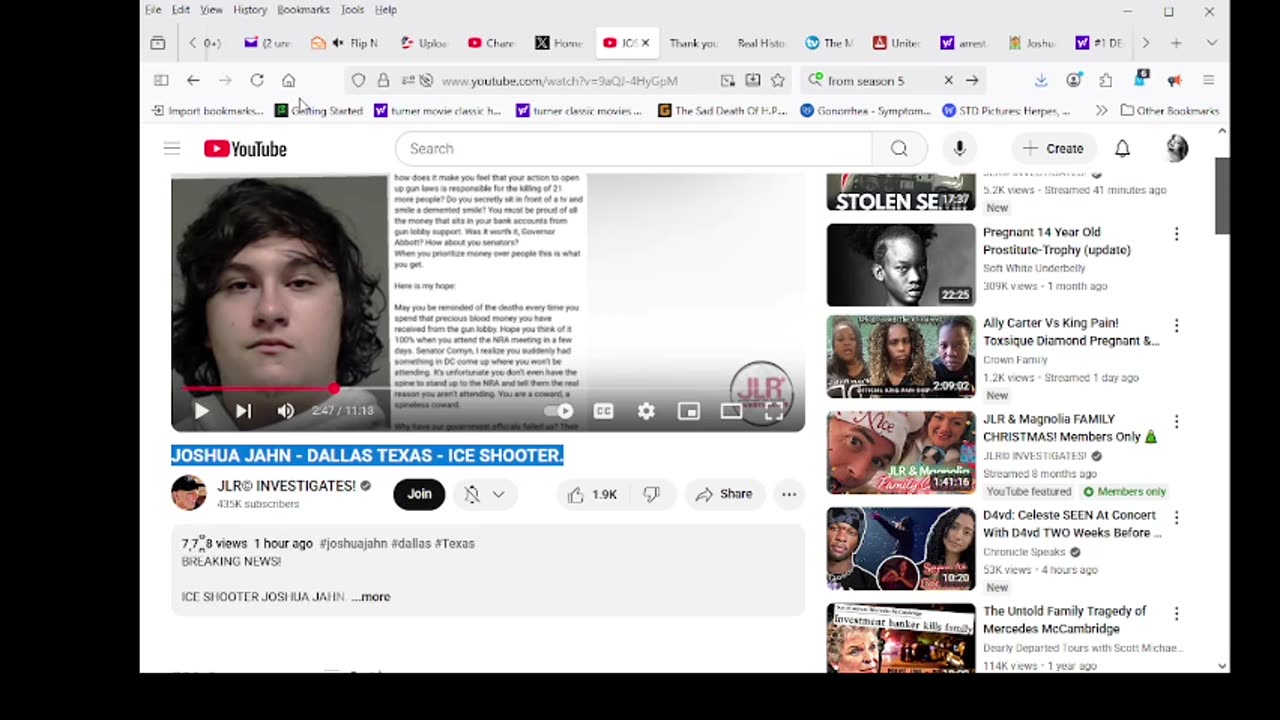The image size is (1280, 720).
Task: Open the D4vd Celeste video thumbnail
Action: tap(901, 549)
